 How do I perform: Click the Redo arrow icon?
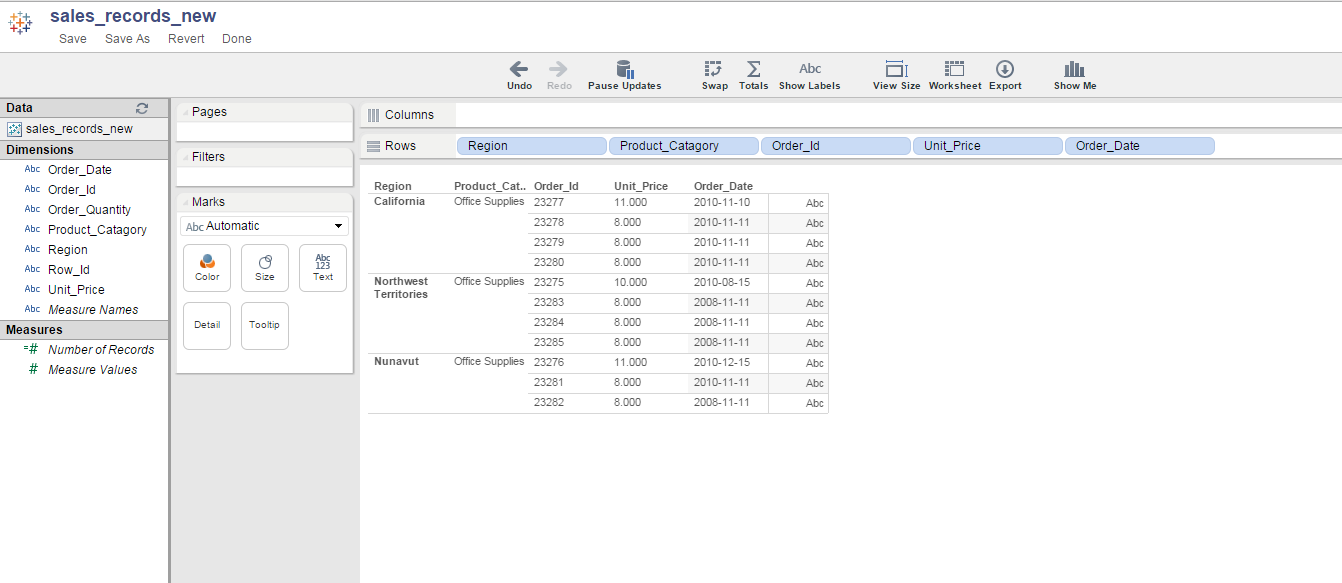(x=558, y=69)
